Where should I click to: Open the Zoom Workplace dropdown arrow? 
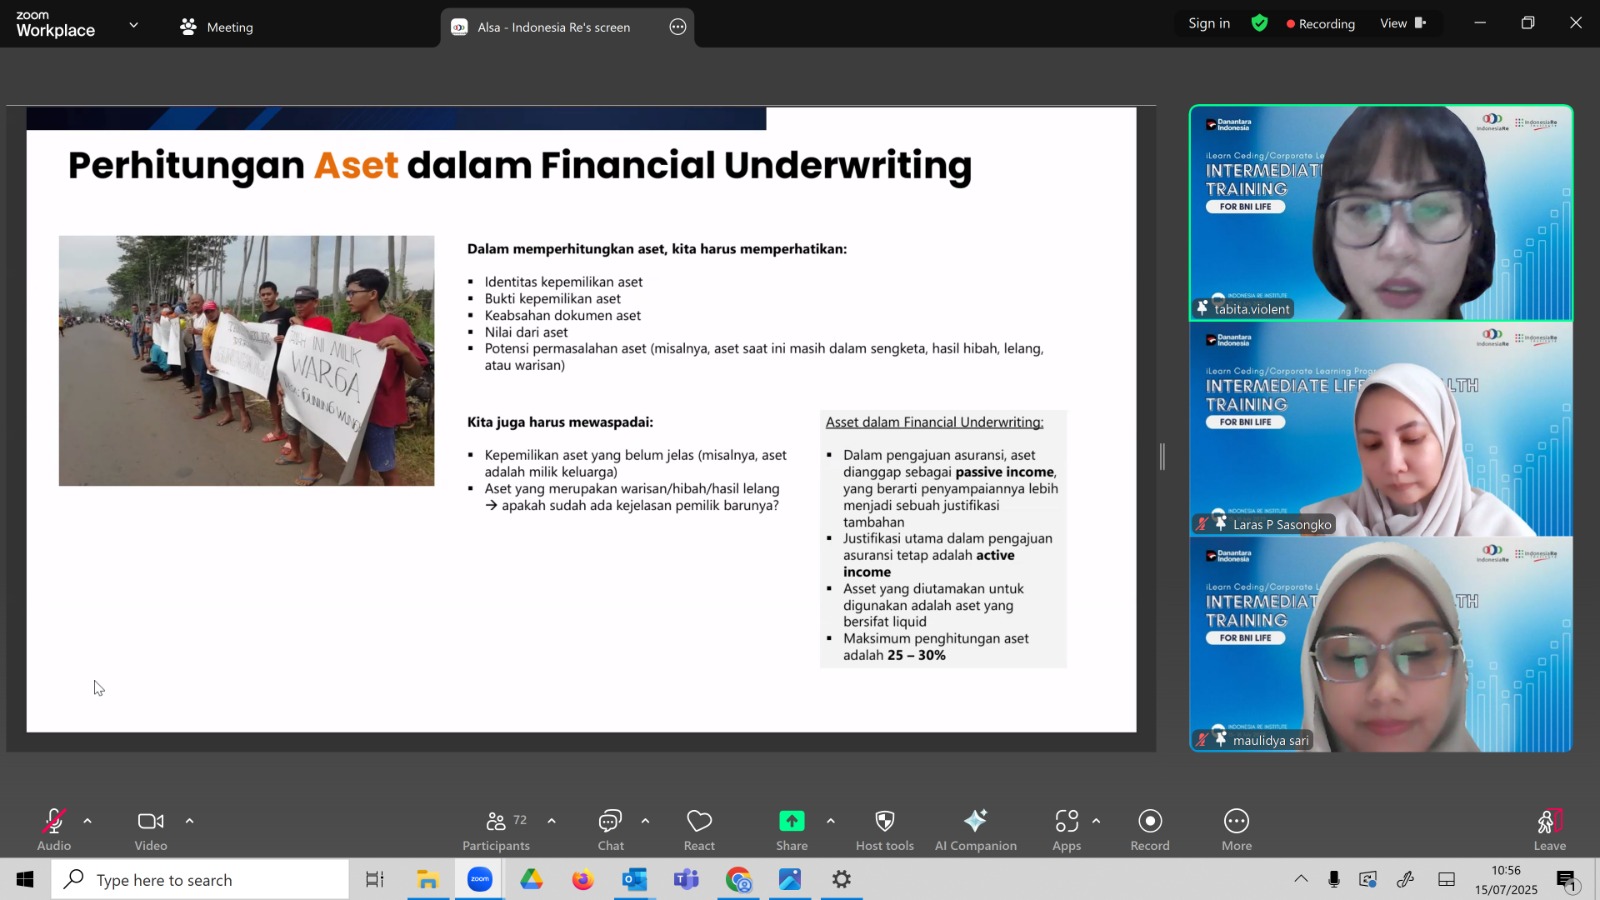133,25
